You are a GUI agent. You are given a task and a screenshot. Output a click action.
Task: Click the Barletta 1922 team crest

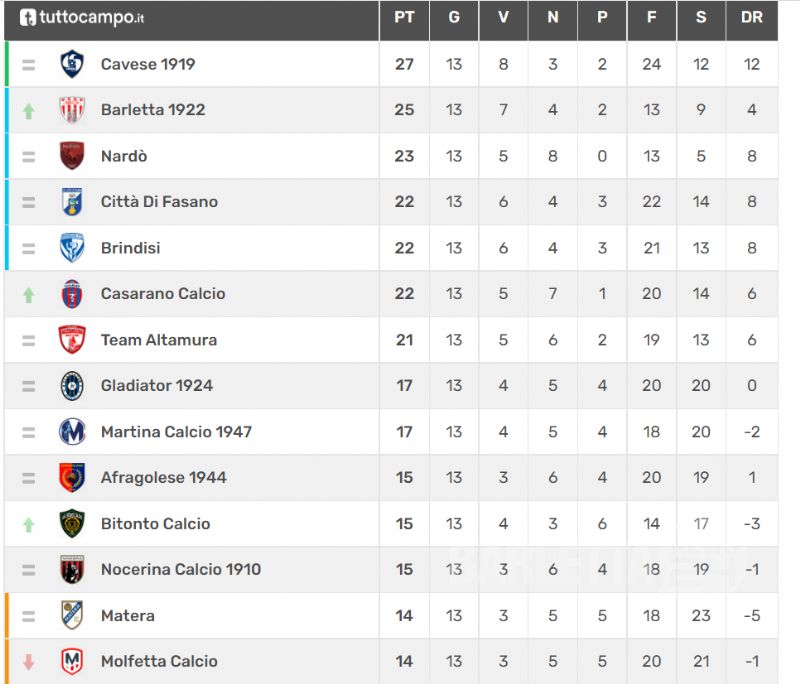(72, 110)
